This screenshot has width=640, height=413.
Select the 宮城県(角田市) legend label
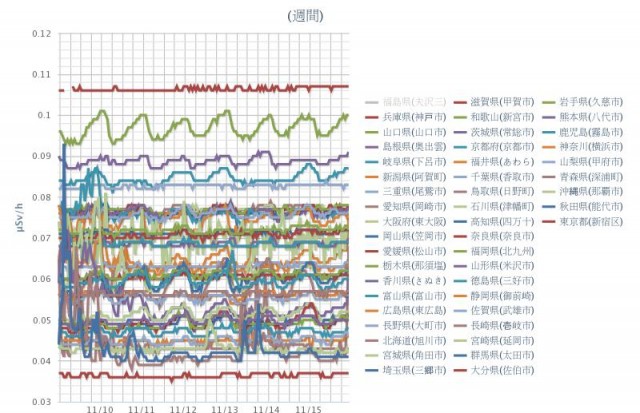tap(414, 355)
